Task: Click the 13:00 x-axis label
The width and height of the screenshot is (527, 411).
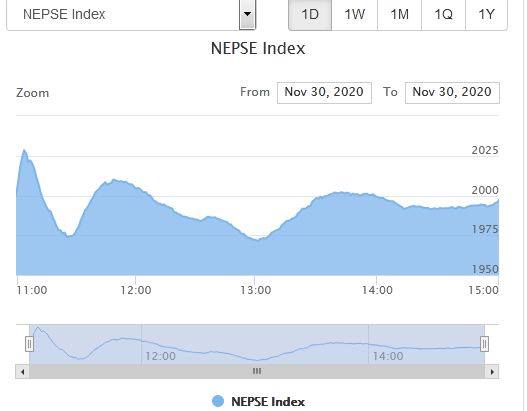Action: click(x=255, y=290)
